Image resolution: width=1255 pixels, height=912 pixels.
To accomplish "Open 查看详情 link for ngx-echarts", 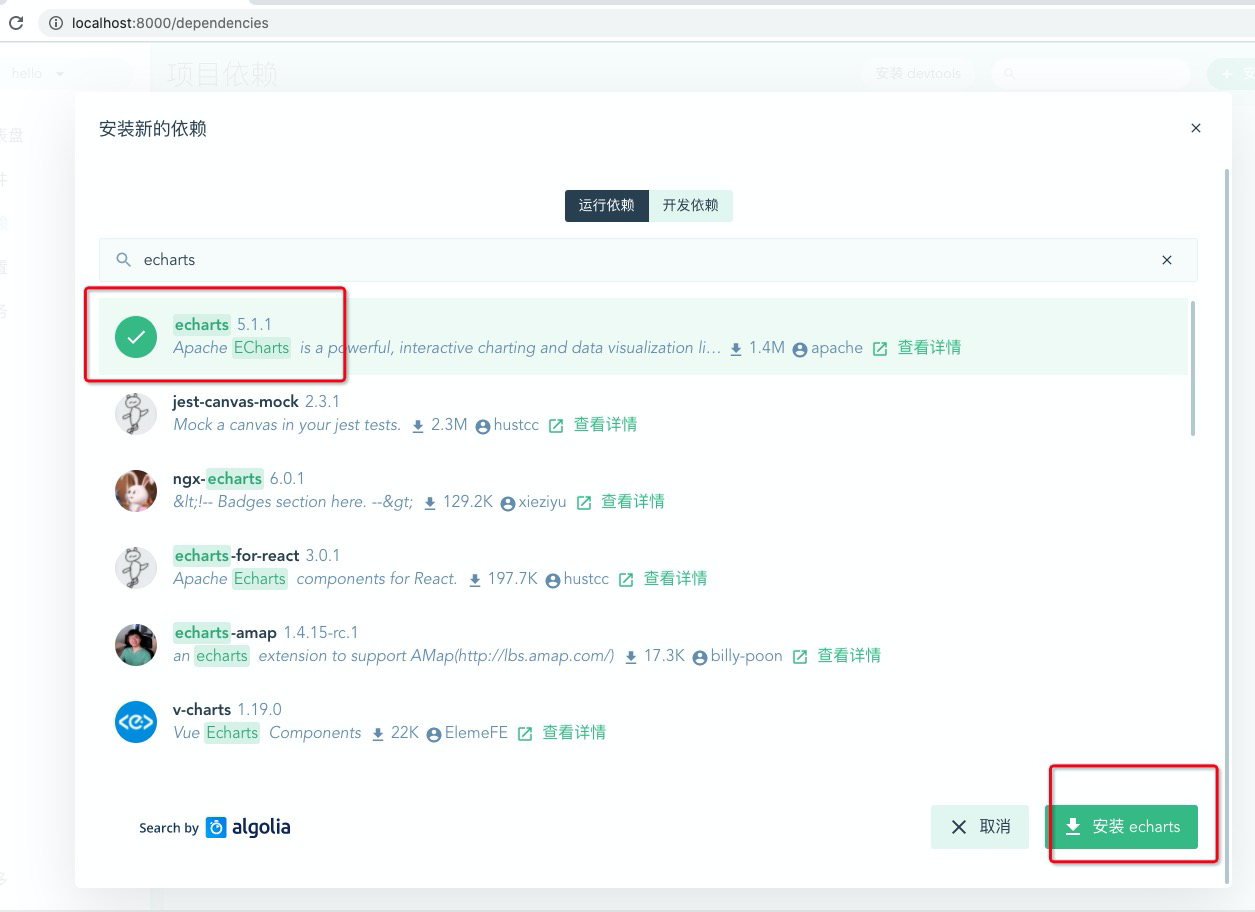I will point(633,502).
